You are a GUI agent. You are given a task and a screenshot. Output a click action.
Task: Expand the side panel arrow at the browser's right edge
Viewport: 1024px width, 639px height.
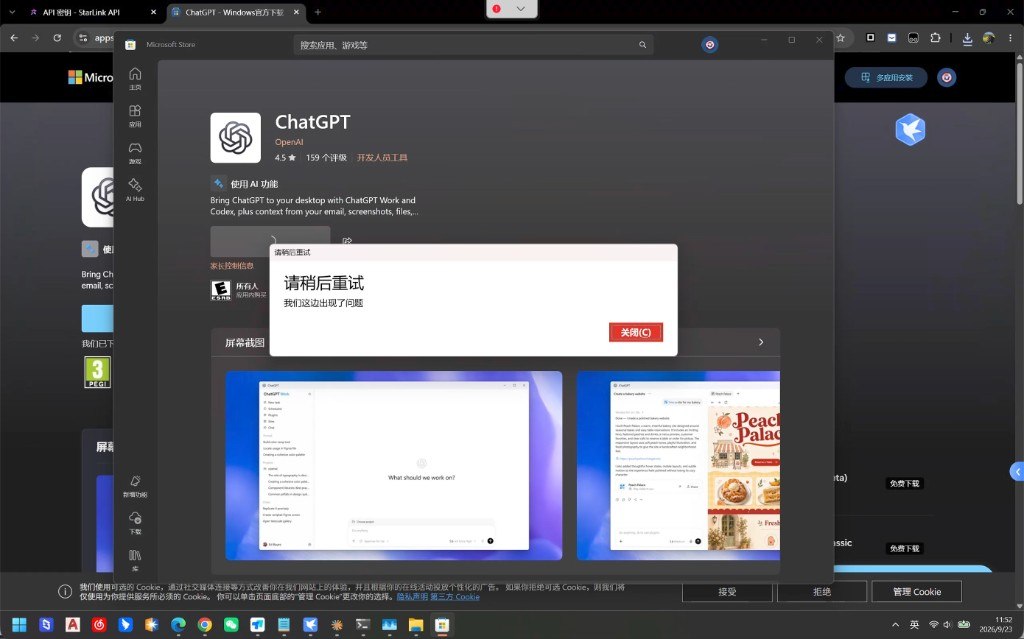[x=1017, y=472]
